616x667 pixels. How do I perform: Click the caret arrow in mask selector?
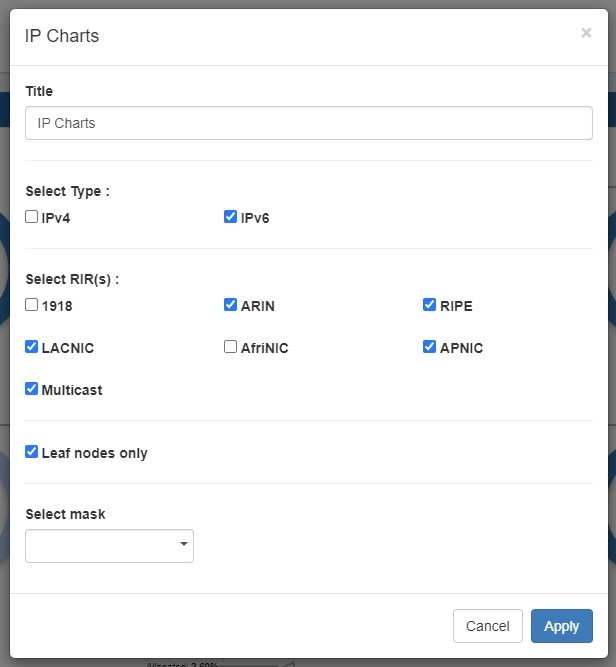point(183,545)
